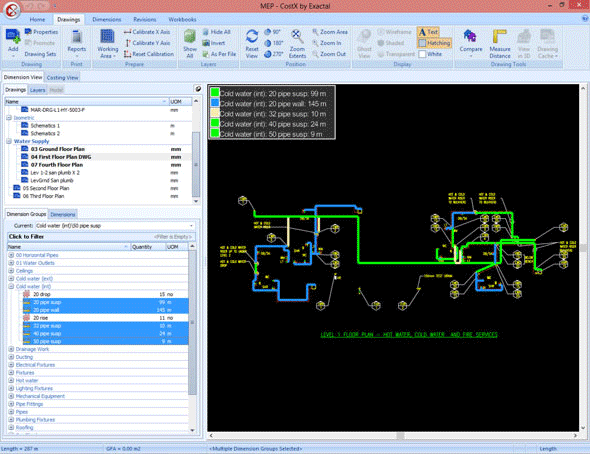Toggle Wireframe display mode
This screenshot has width=590, height=454.
[x=394, y=32]
